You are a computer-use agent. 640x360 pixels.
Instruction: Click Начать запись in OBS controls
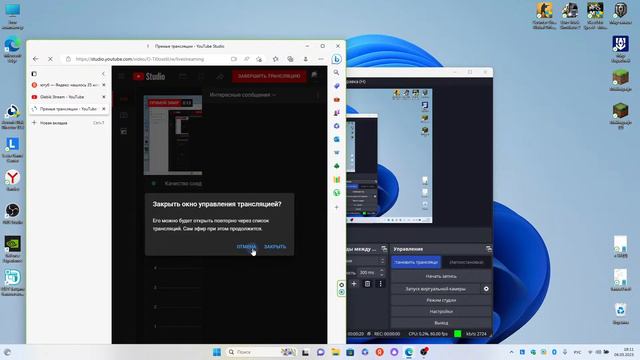[x=441, y=276]
